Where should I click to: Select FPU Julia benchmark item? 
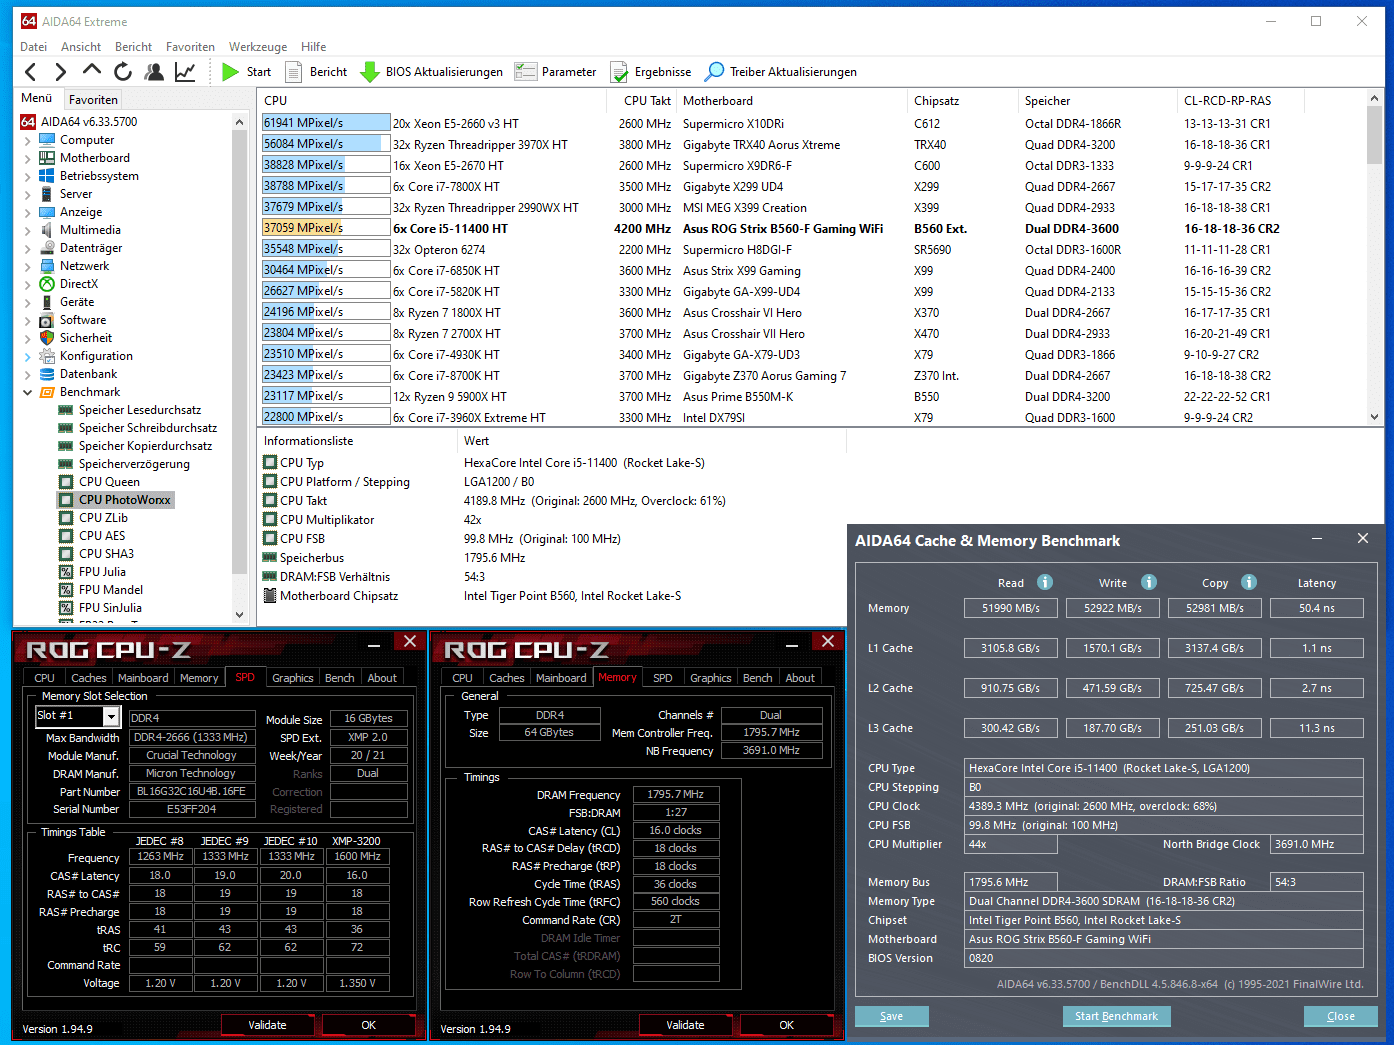point(102,572)
